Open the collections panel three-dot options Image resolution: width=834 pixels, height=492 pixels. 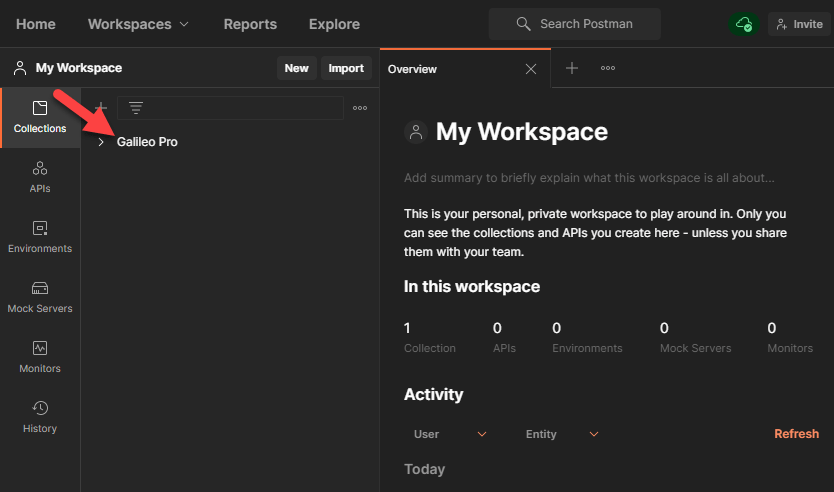coord(360,108)
